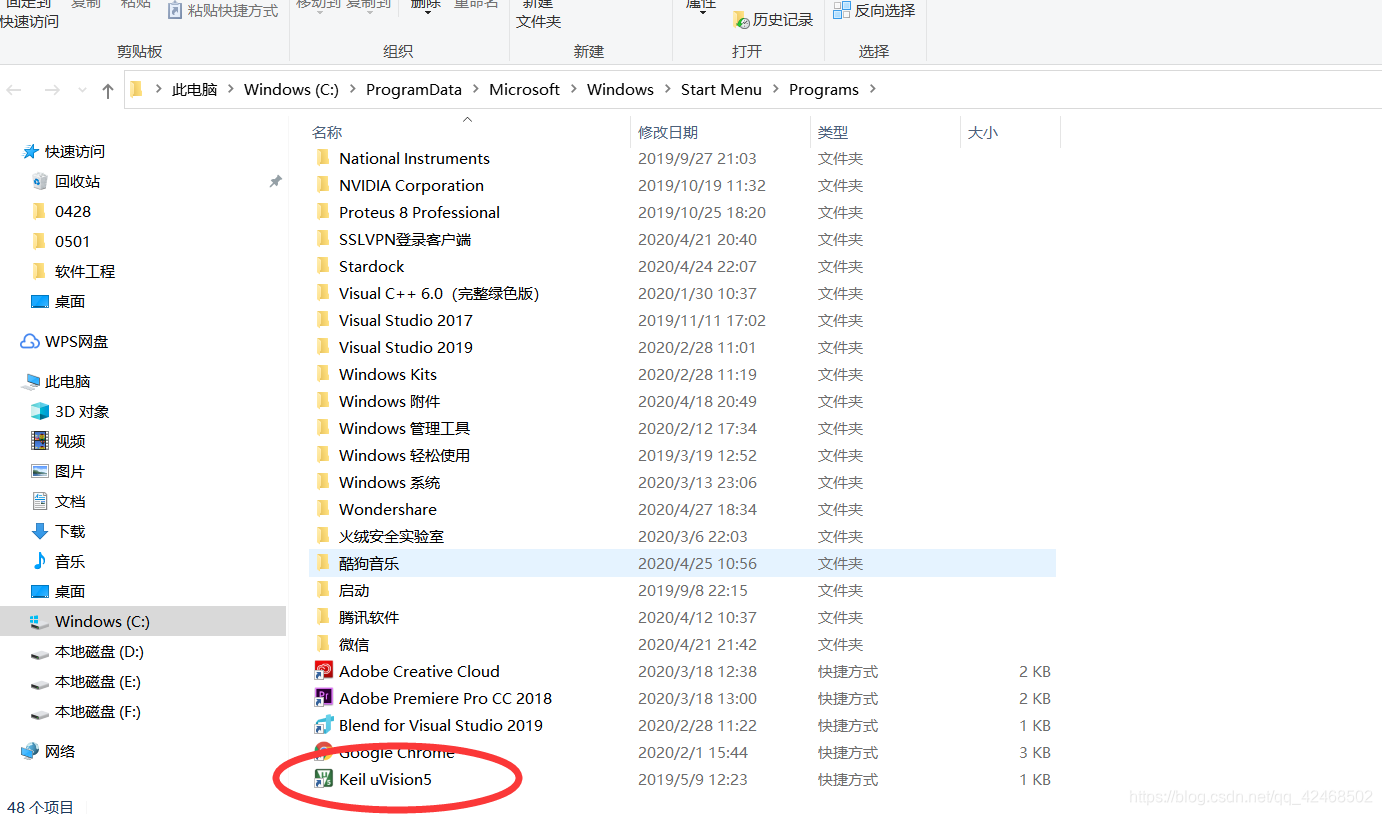The width and height of the screenshot is (1382, 815).
Task: Open 下载 in the sidebar
Action: point(58,531)
